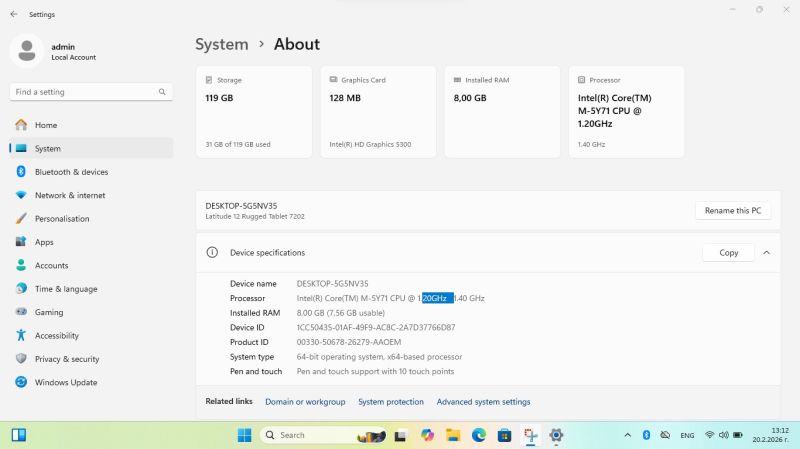The height and width of the screenshot is (449, 800).
Task: Go to Network & internet section
Action: pyautogui.click(x=69, y=195)
